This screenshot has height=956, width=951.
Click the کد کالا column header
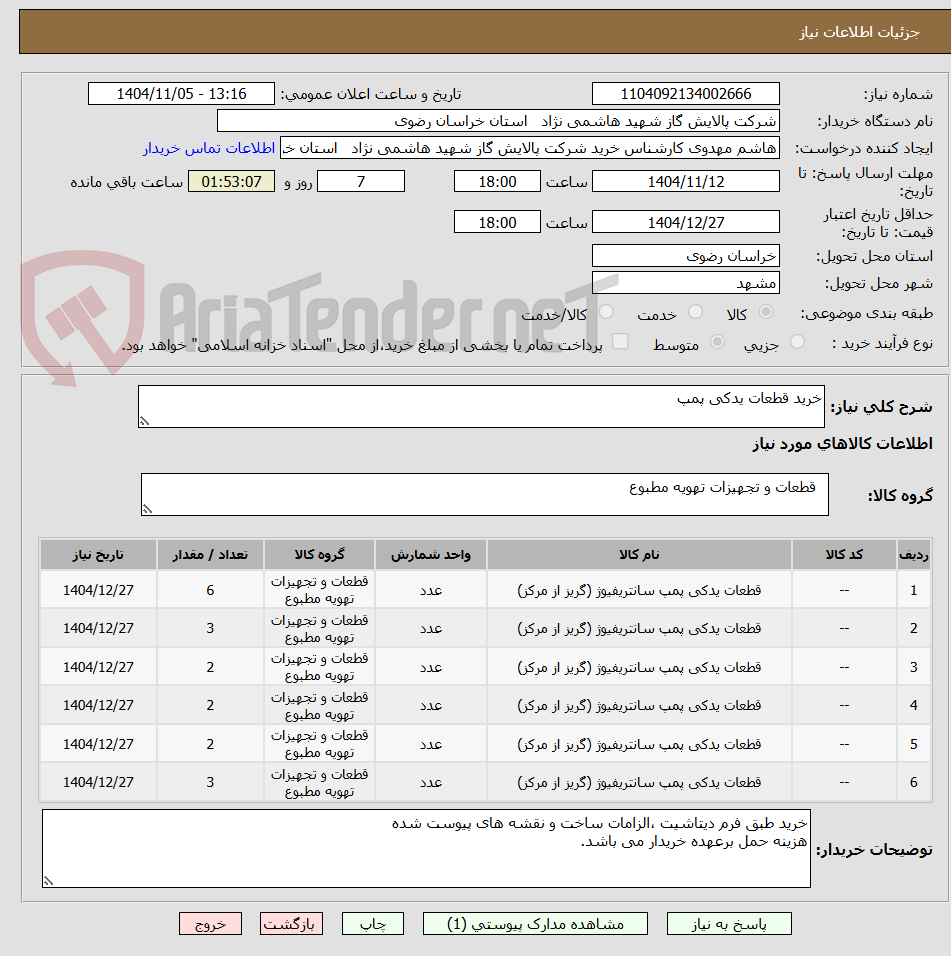pos(844,555)
